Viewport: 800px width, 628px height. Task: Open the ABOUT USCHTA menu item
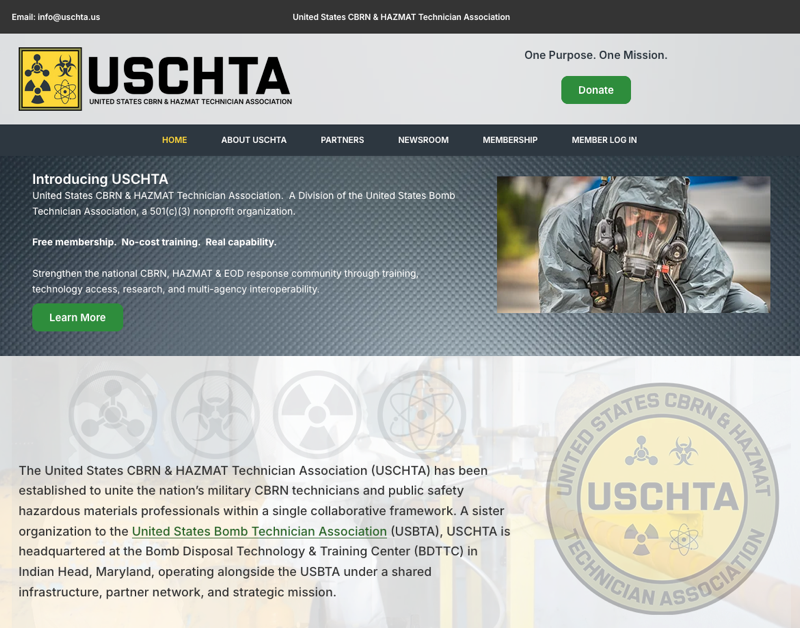pyautogui.click(x=254, y=140)
